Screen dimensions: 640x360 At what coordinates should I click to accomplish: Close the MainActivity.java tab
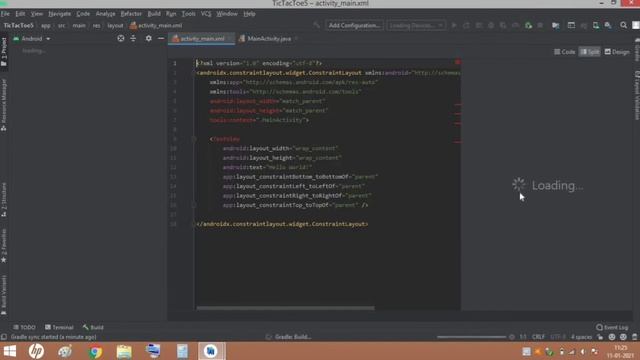[x=296, y=39]
